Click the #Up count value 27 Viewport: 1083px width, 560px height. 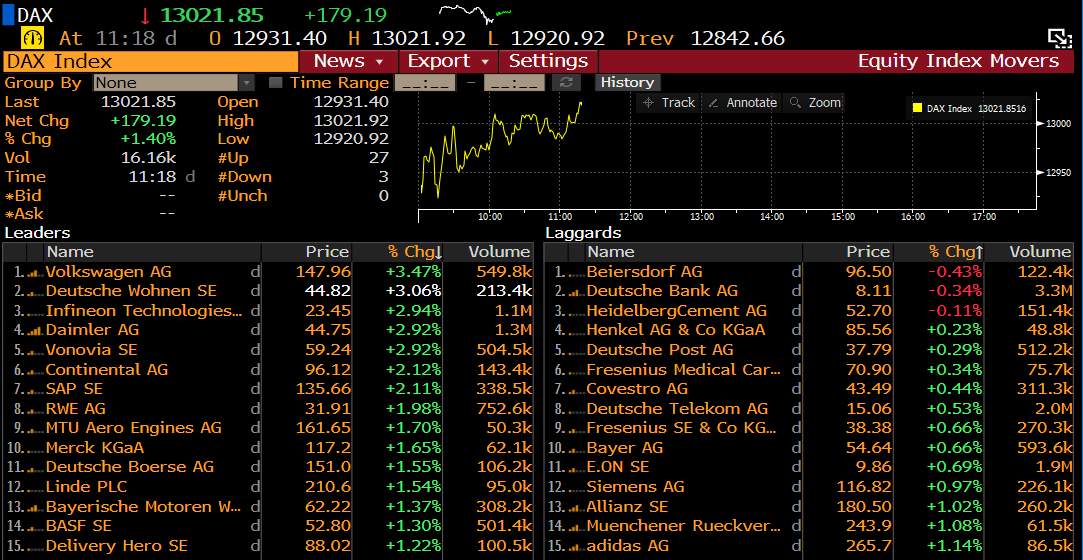coord(378,158)
